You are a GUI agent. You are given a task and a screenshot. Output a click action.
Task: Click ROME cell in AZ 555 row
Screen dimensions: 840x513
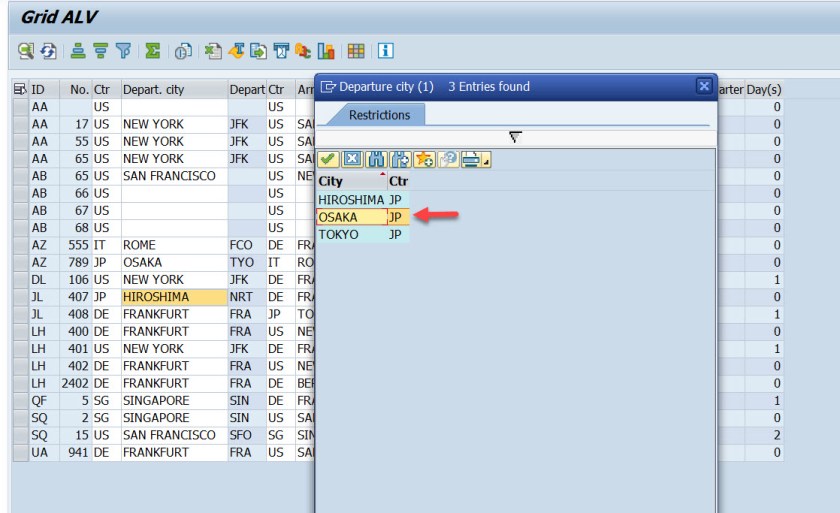pos(174,245)
